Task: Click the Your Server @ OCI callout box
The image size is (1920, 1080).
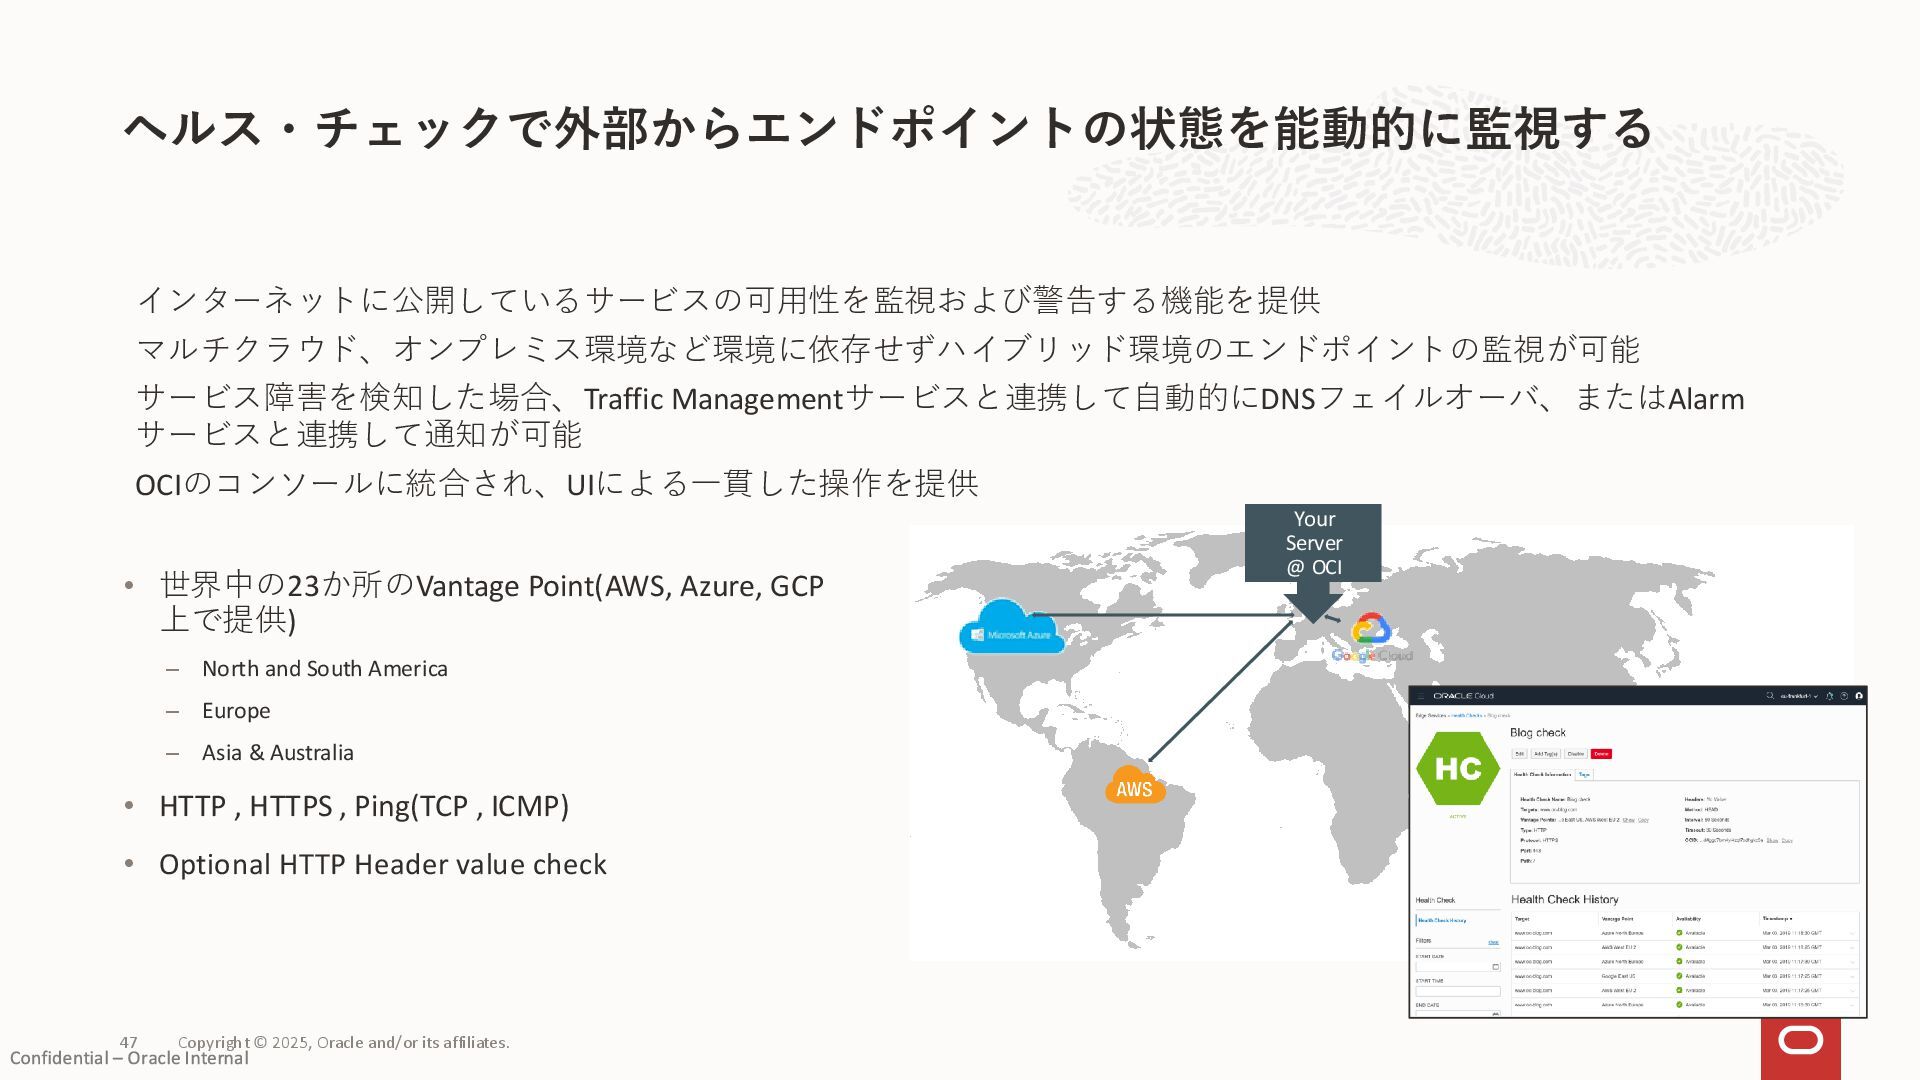Action: click(1313, 543)
